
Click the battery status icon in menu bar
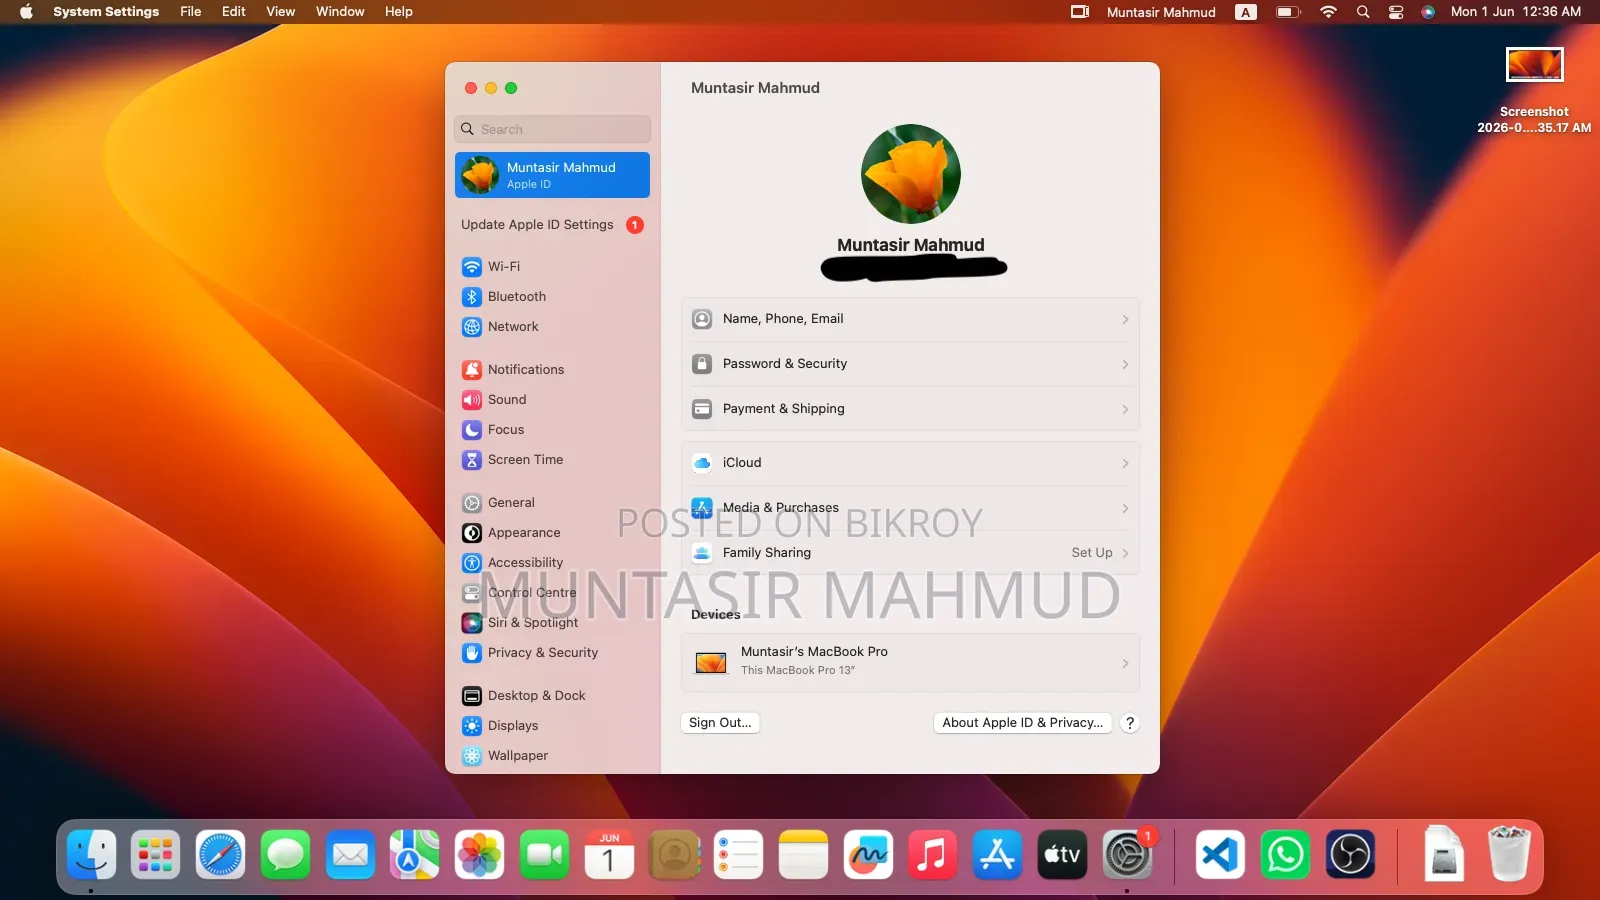[x=1288, y=12]
